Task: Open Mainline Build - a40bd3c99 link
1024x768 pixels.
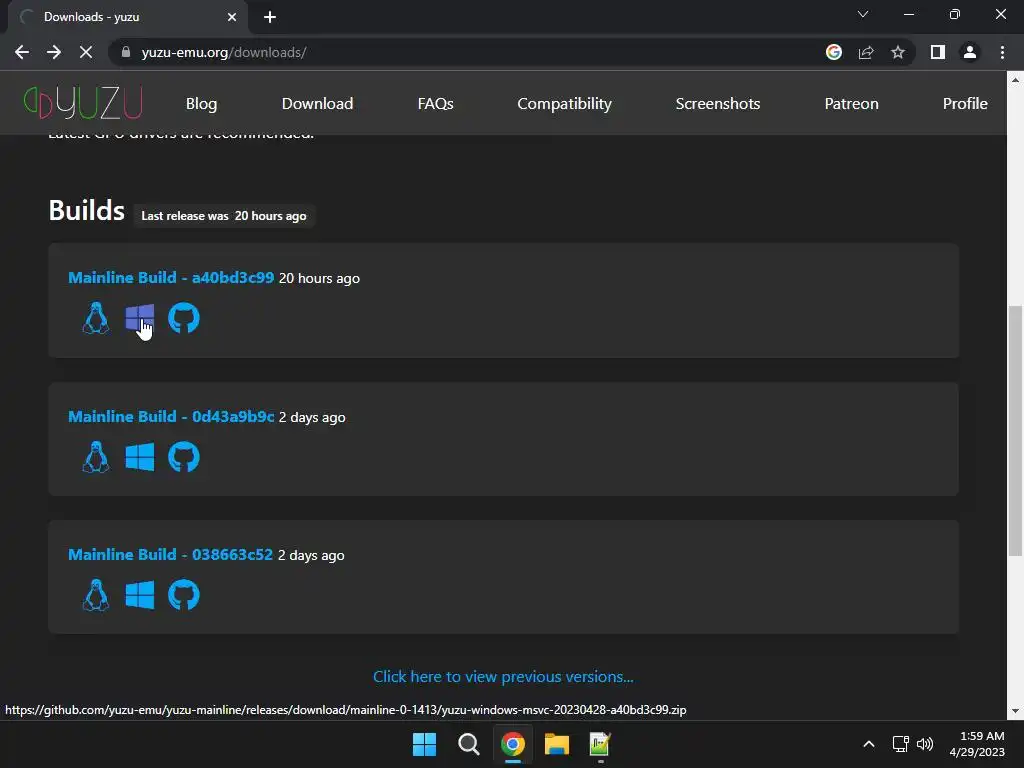Action: point(171,278)
